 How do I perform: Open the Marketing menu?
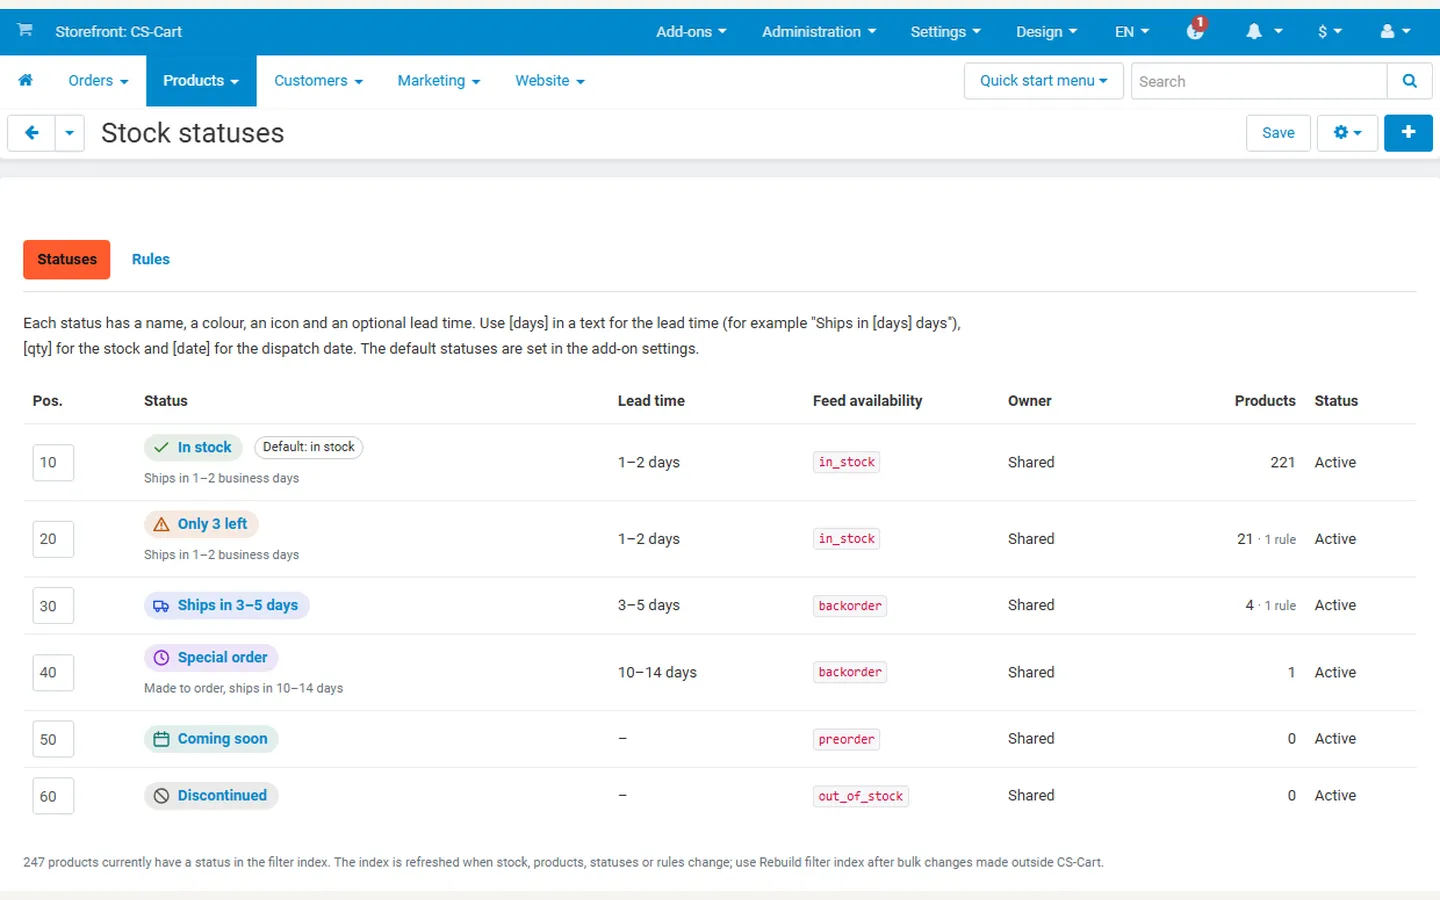(439, 81)
